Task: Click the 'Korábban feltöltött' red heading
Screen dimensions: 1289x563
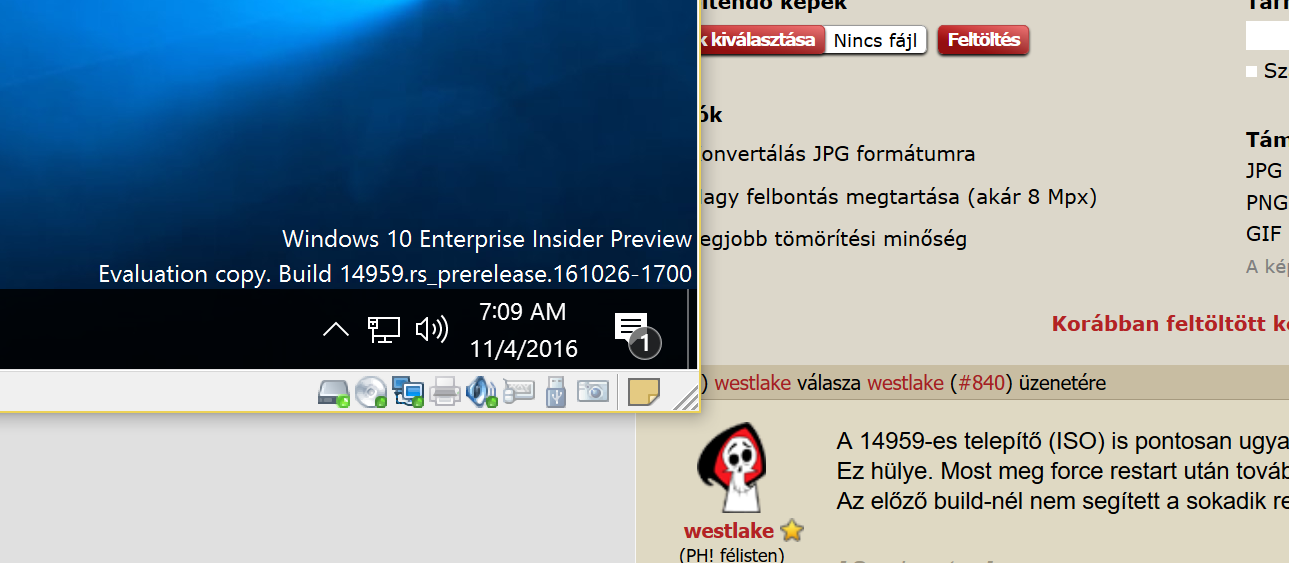Action: point(1170,324)
